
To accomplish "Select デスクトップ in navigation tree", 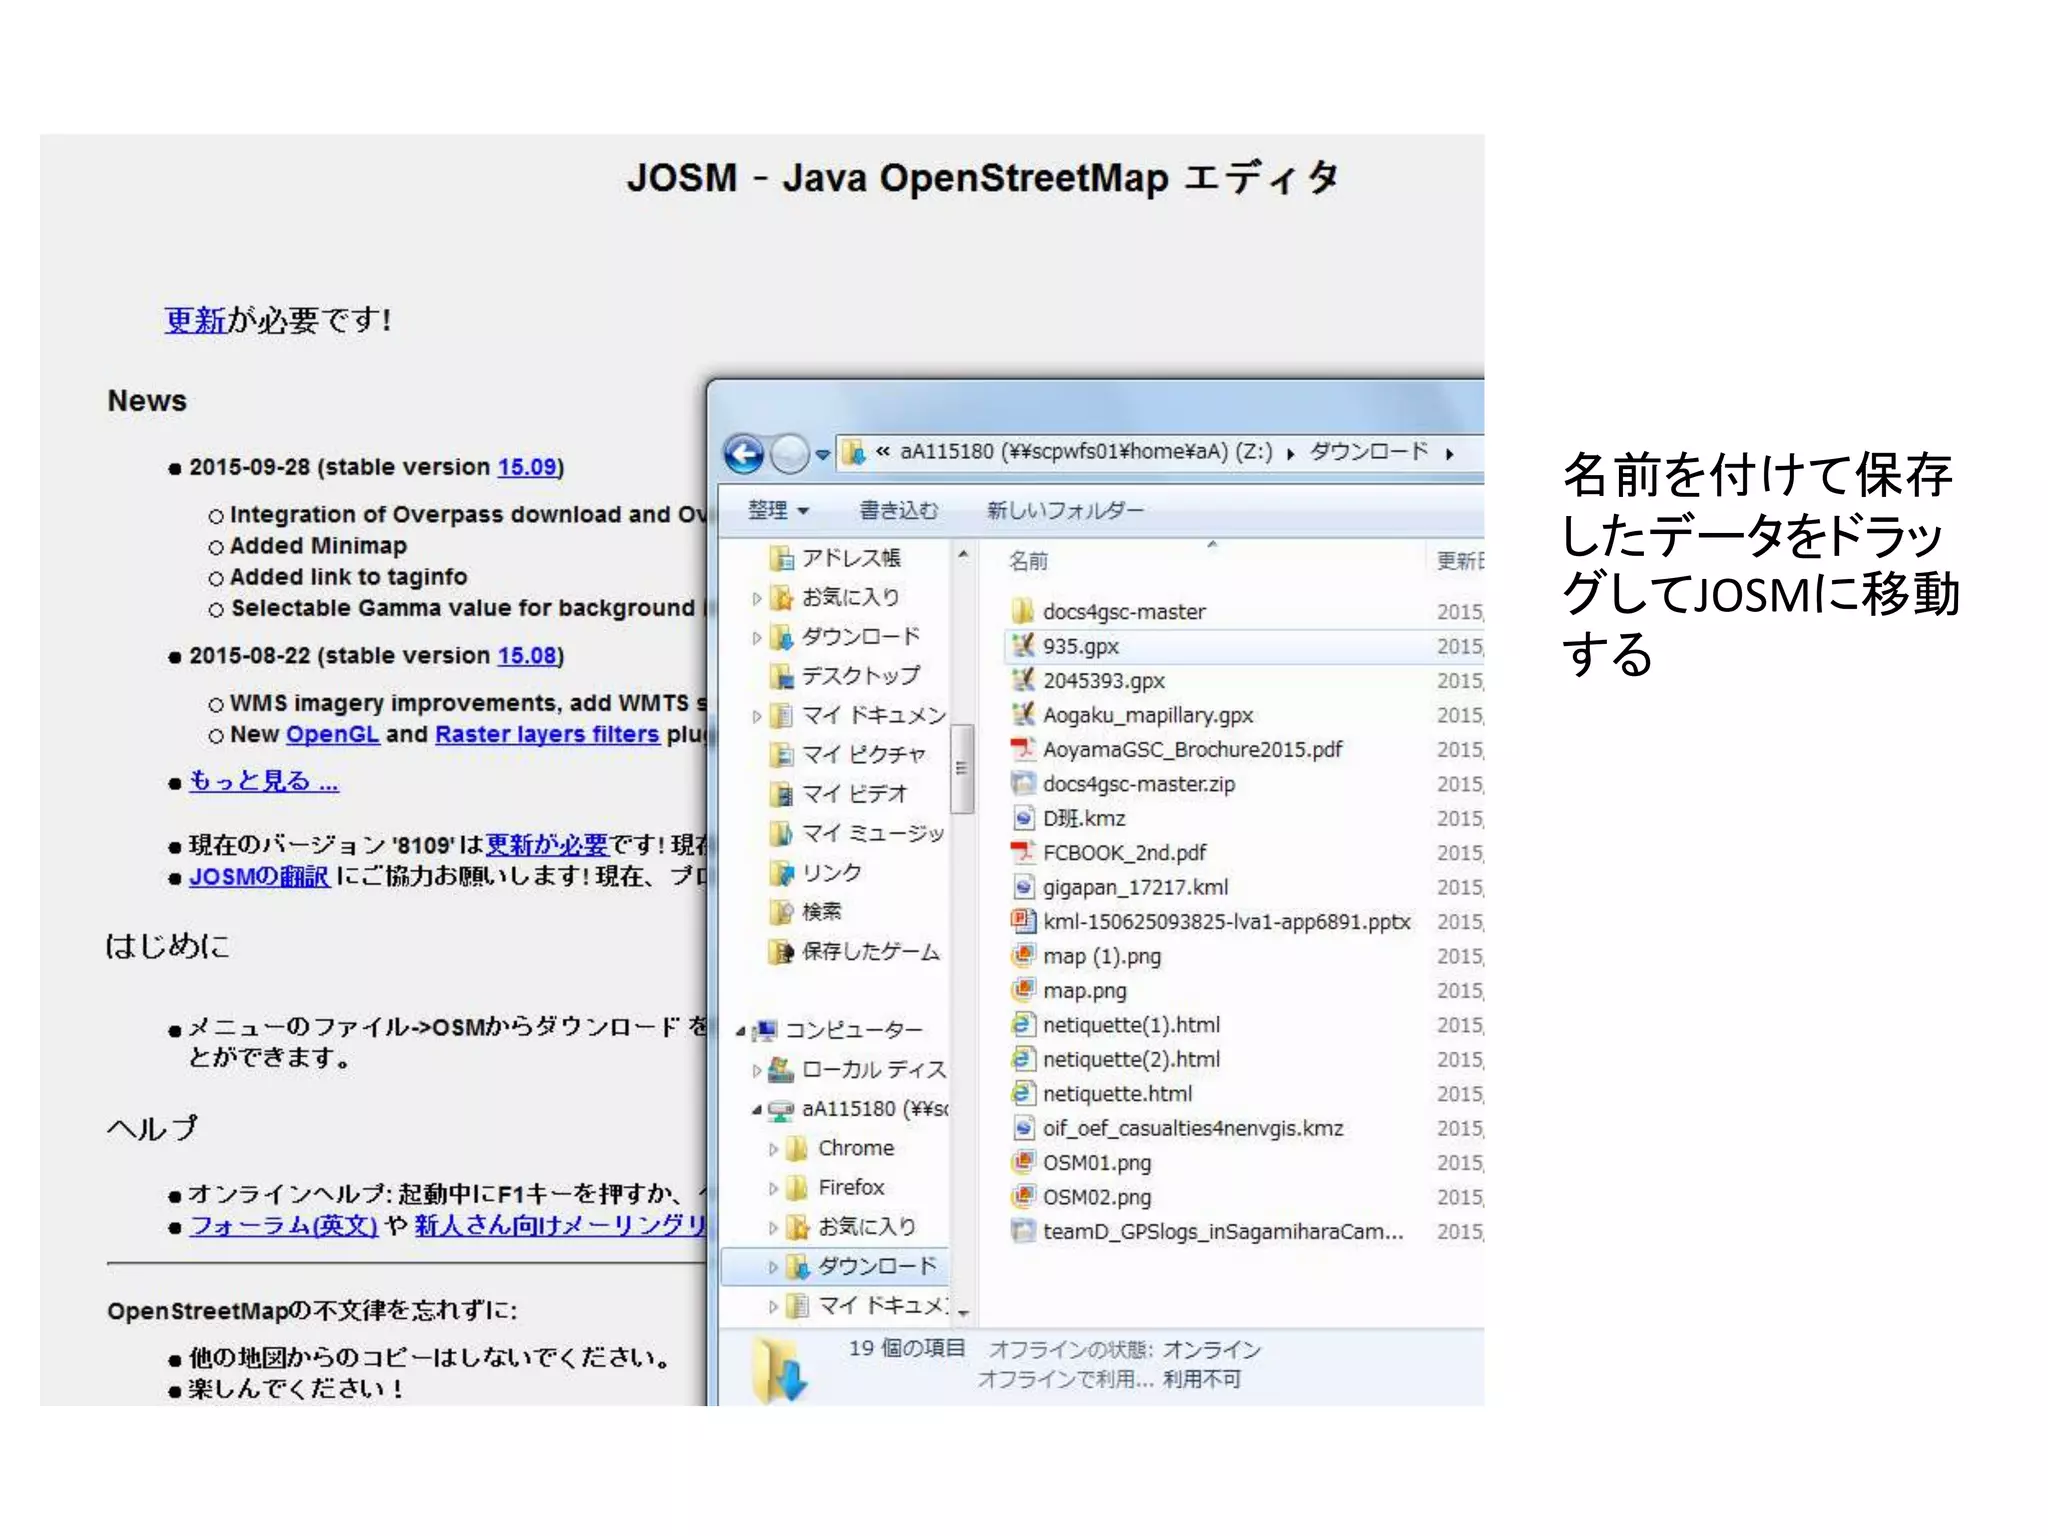I will point(860,676).
